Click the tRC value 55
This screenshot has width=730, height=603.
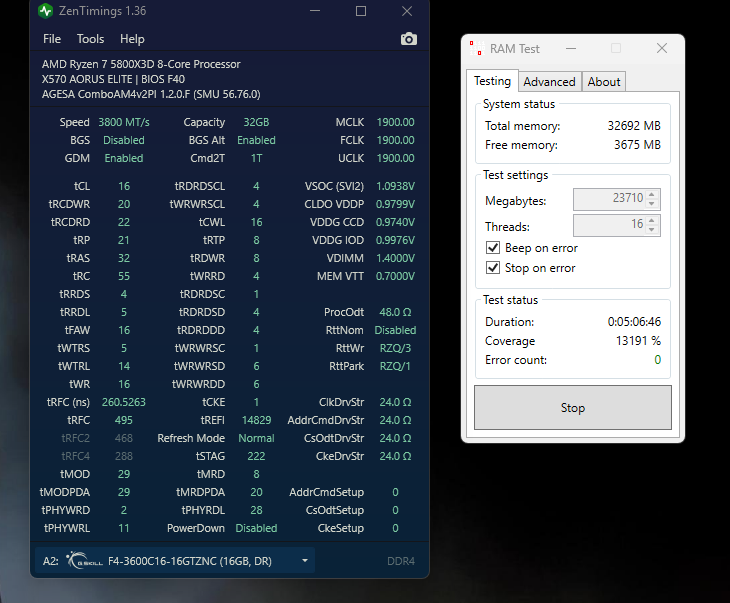[x=124, y=276]
